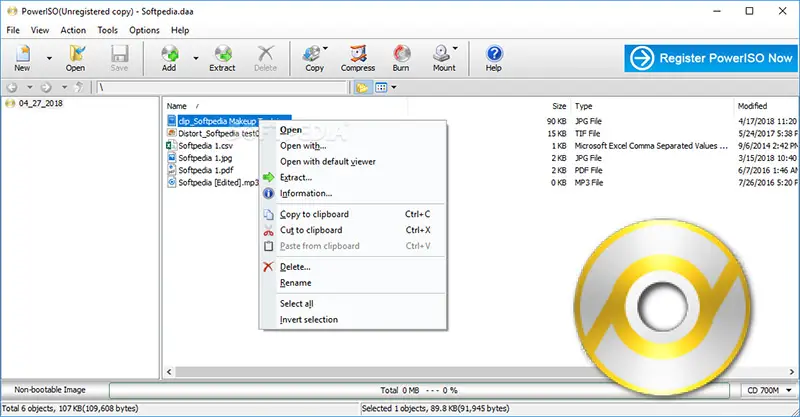Screen dimensions: 800x417
Task: Open the Options menu
Action: pyautogui.click(x=144, y=30)
